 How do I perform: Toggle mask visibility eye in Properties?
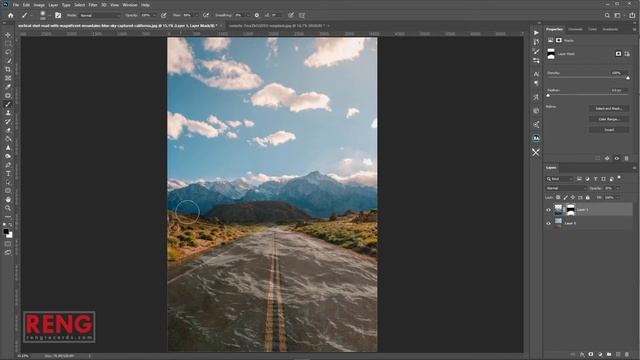pos(617,158)
